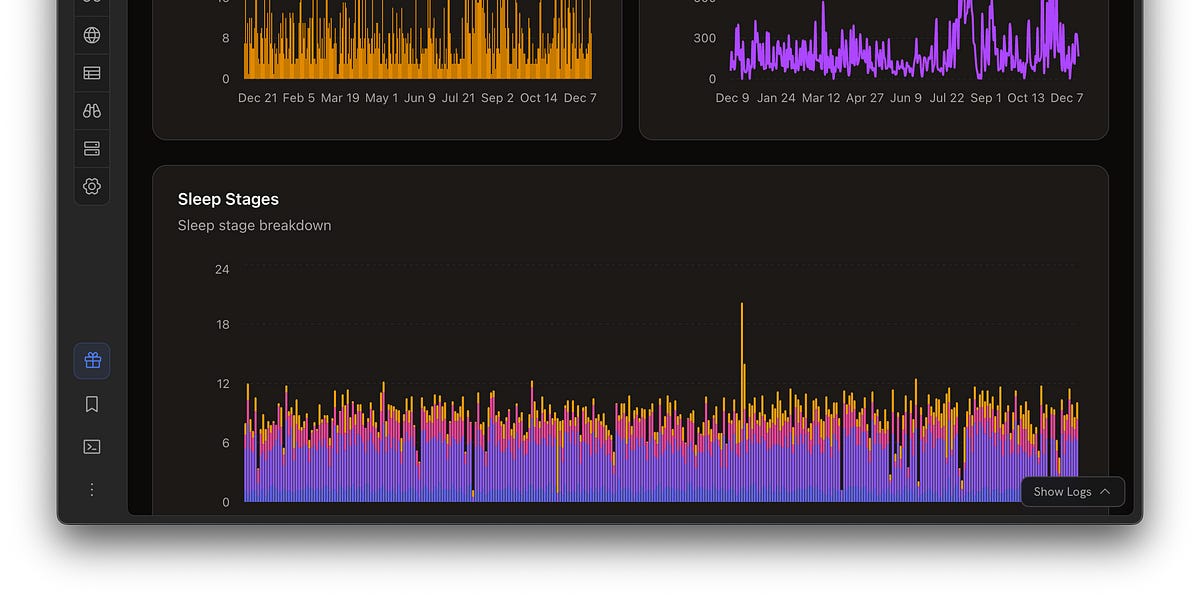This screenshot has width=1200, height=600.
Task: Click the 24 gridline label on Sleep Stages axis
Action: click(220, 269)
